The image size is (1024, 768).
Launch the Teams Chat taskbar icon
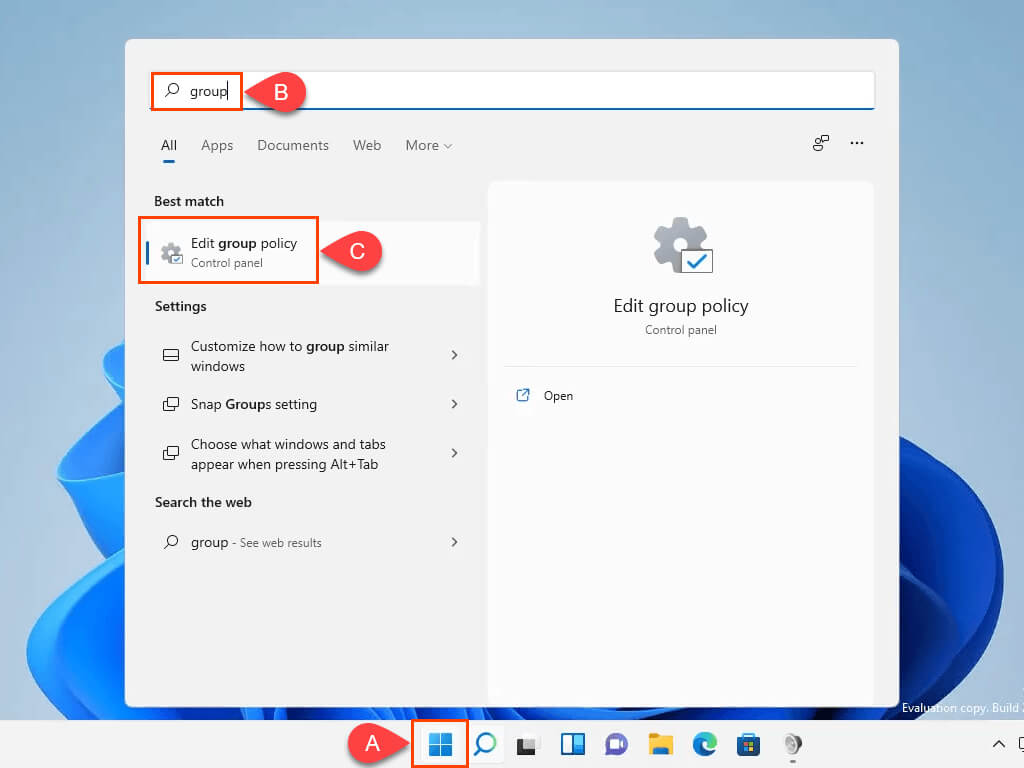(x=616, y=744)
